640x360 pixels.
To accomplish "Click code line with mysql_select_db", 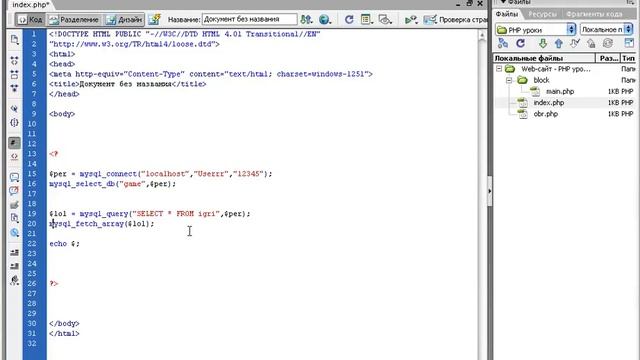I will coord(113,184).
